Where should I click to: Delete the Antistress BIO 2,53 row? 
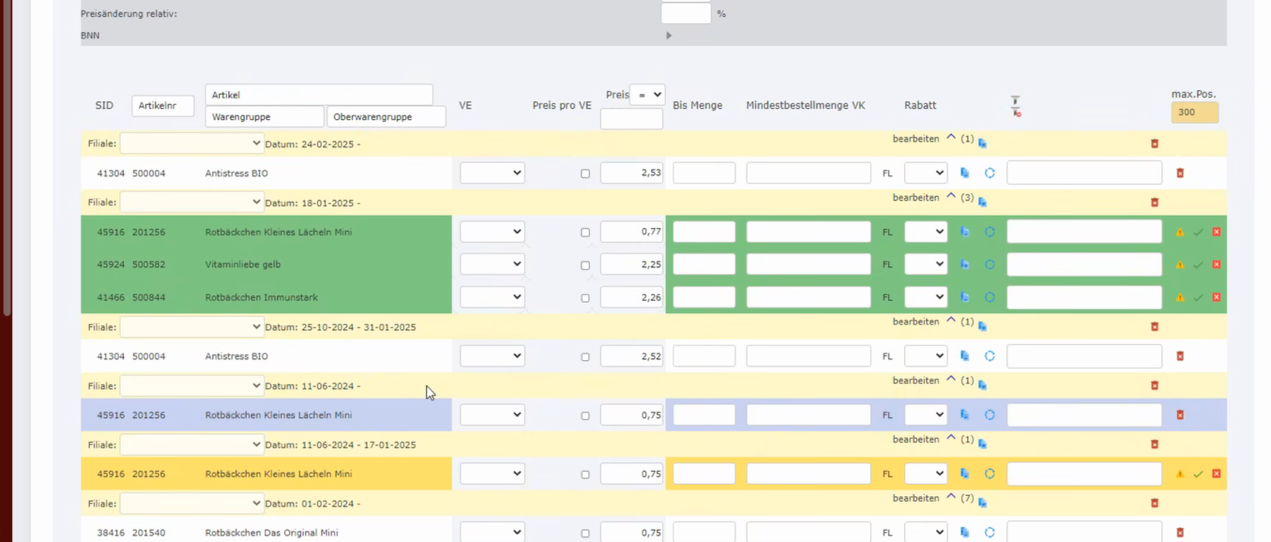tap(1180, 173)
